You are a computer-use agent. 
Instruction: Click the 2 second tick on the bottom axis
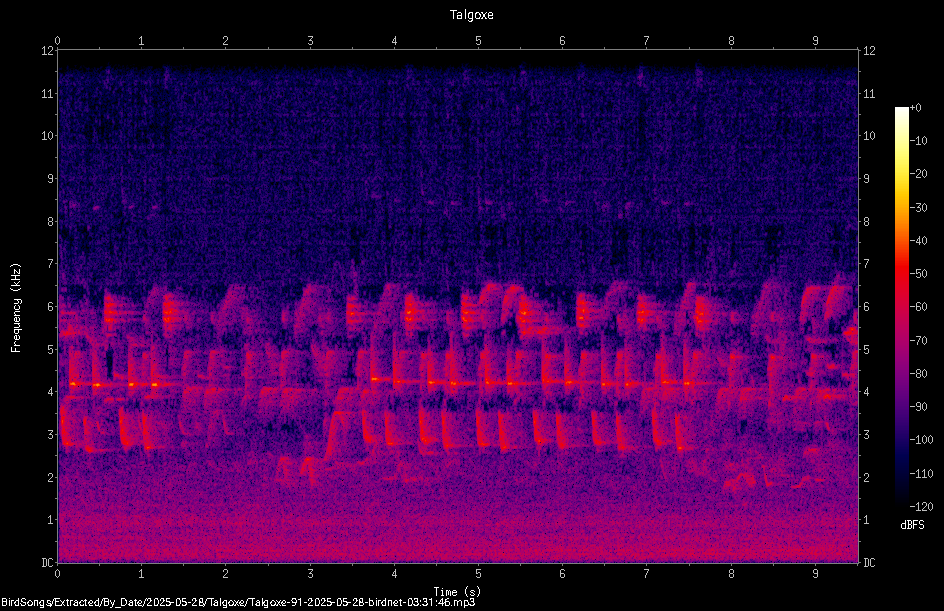point(225,574)
